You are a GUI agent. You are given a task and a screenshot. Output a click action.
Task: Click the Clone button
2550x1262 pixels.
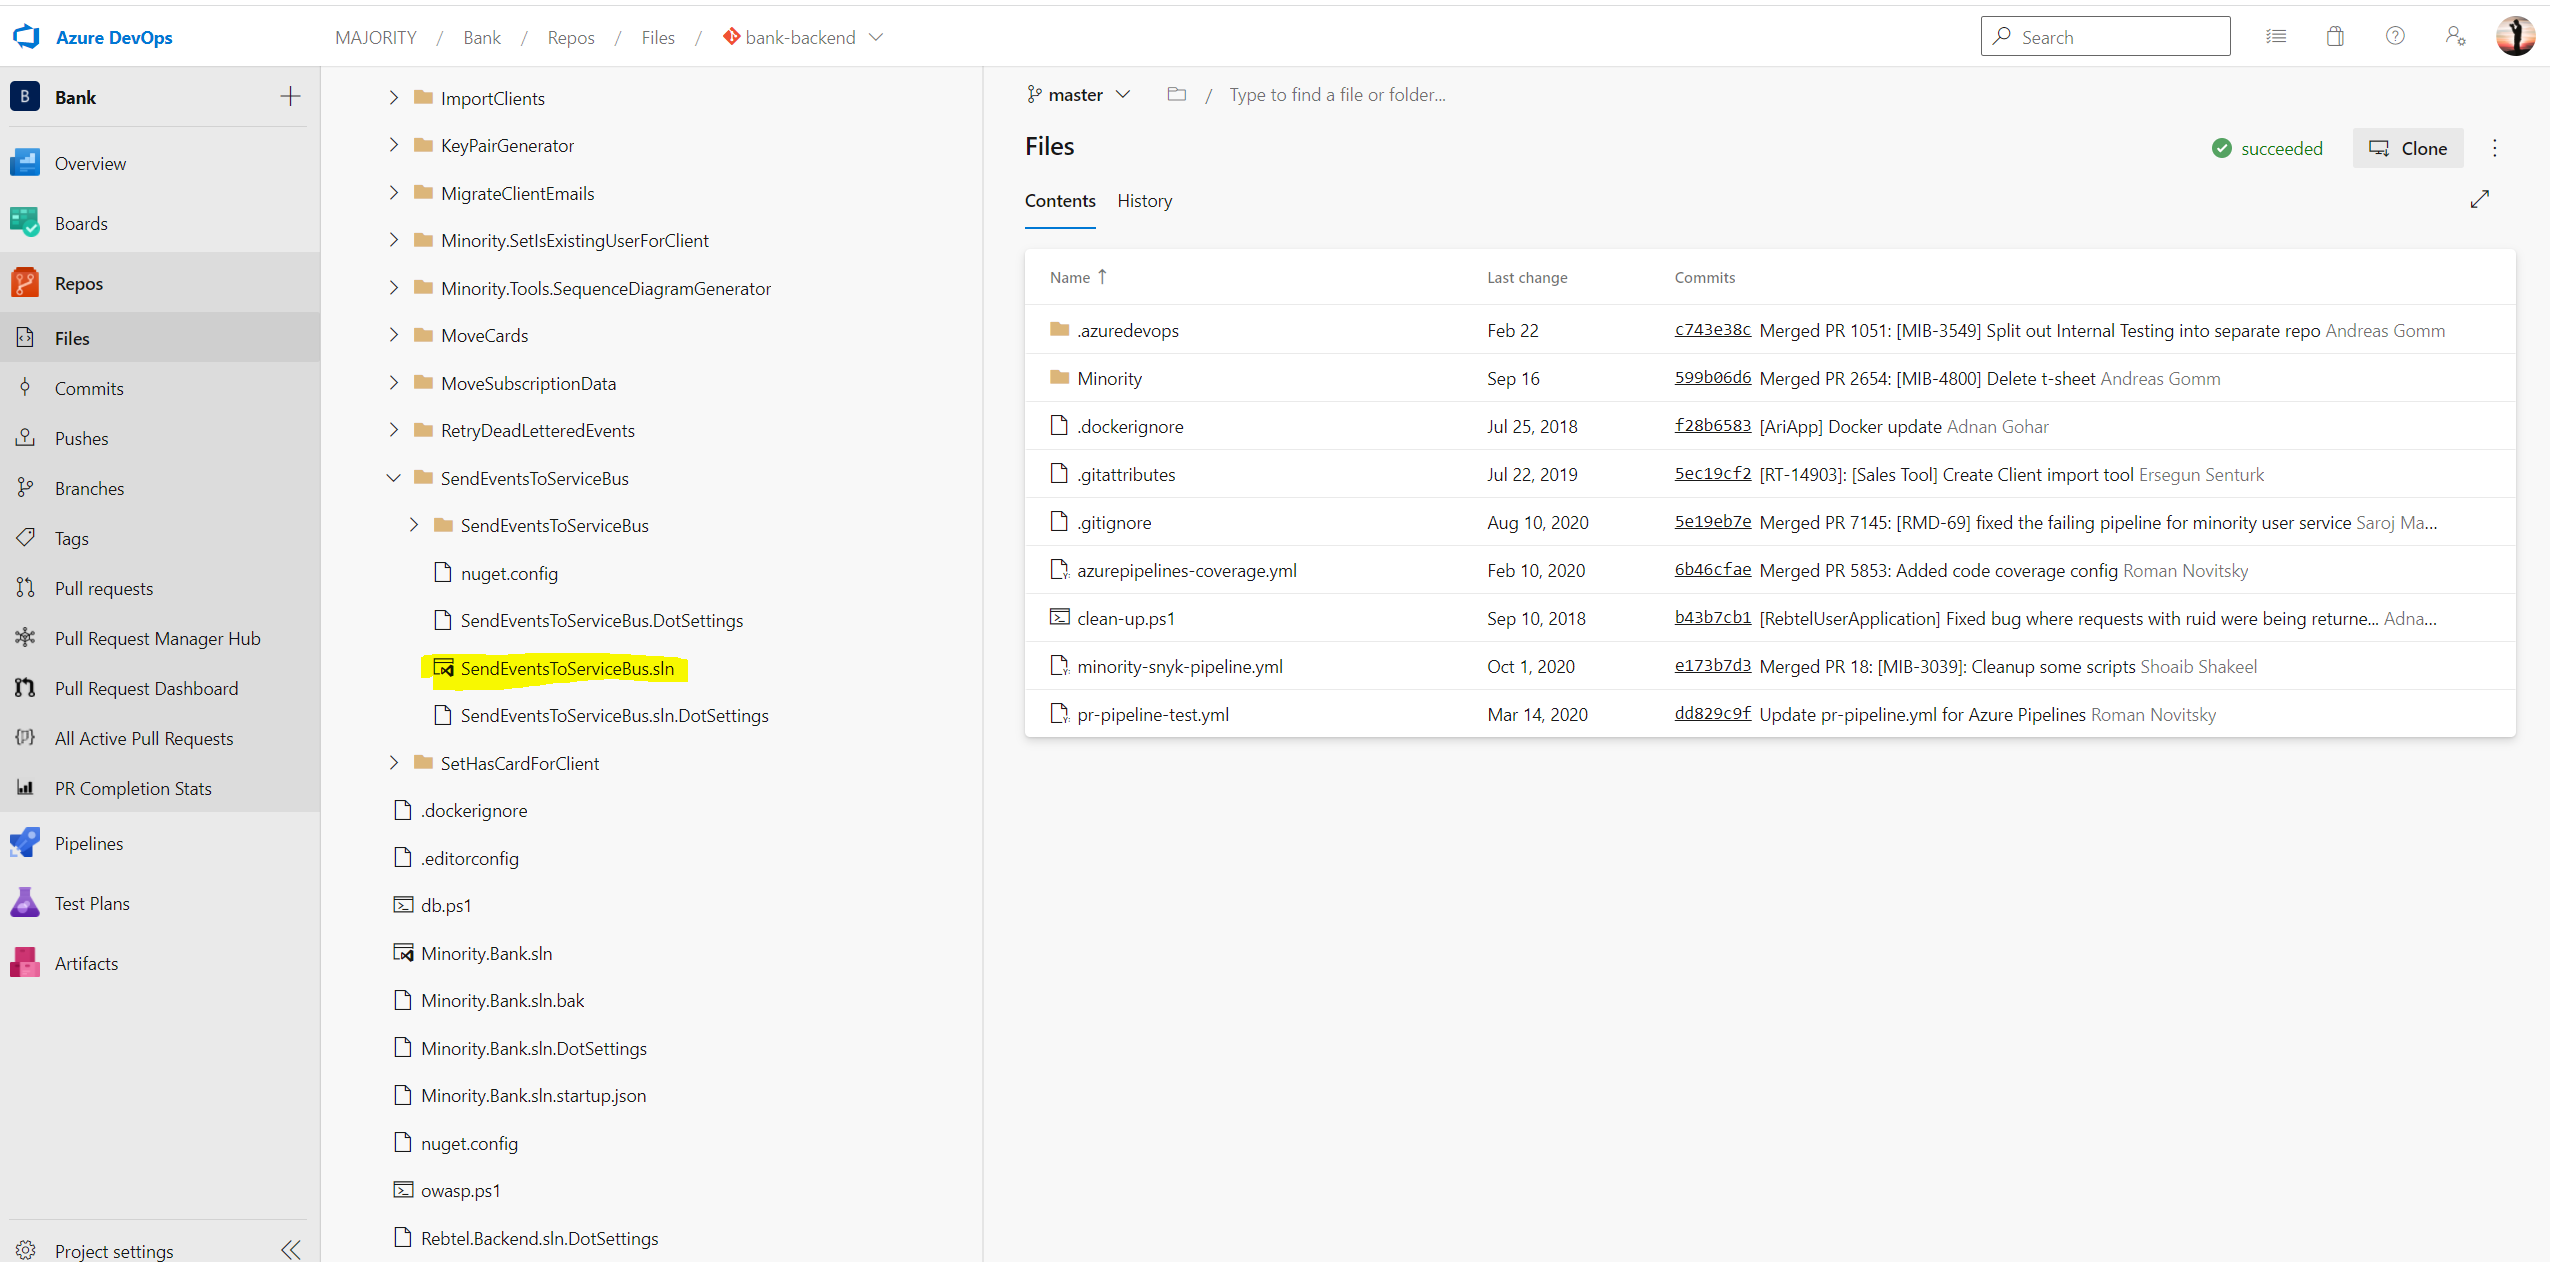click(x=2407, y=148)
